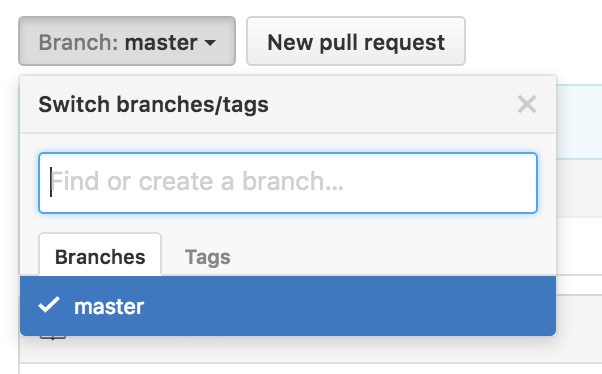This screenshot has width=602, height=374.
Task: Click the partially hidden icon below the popup
Action: [53, 338]
